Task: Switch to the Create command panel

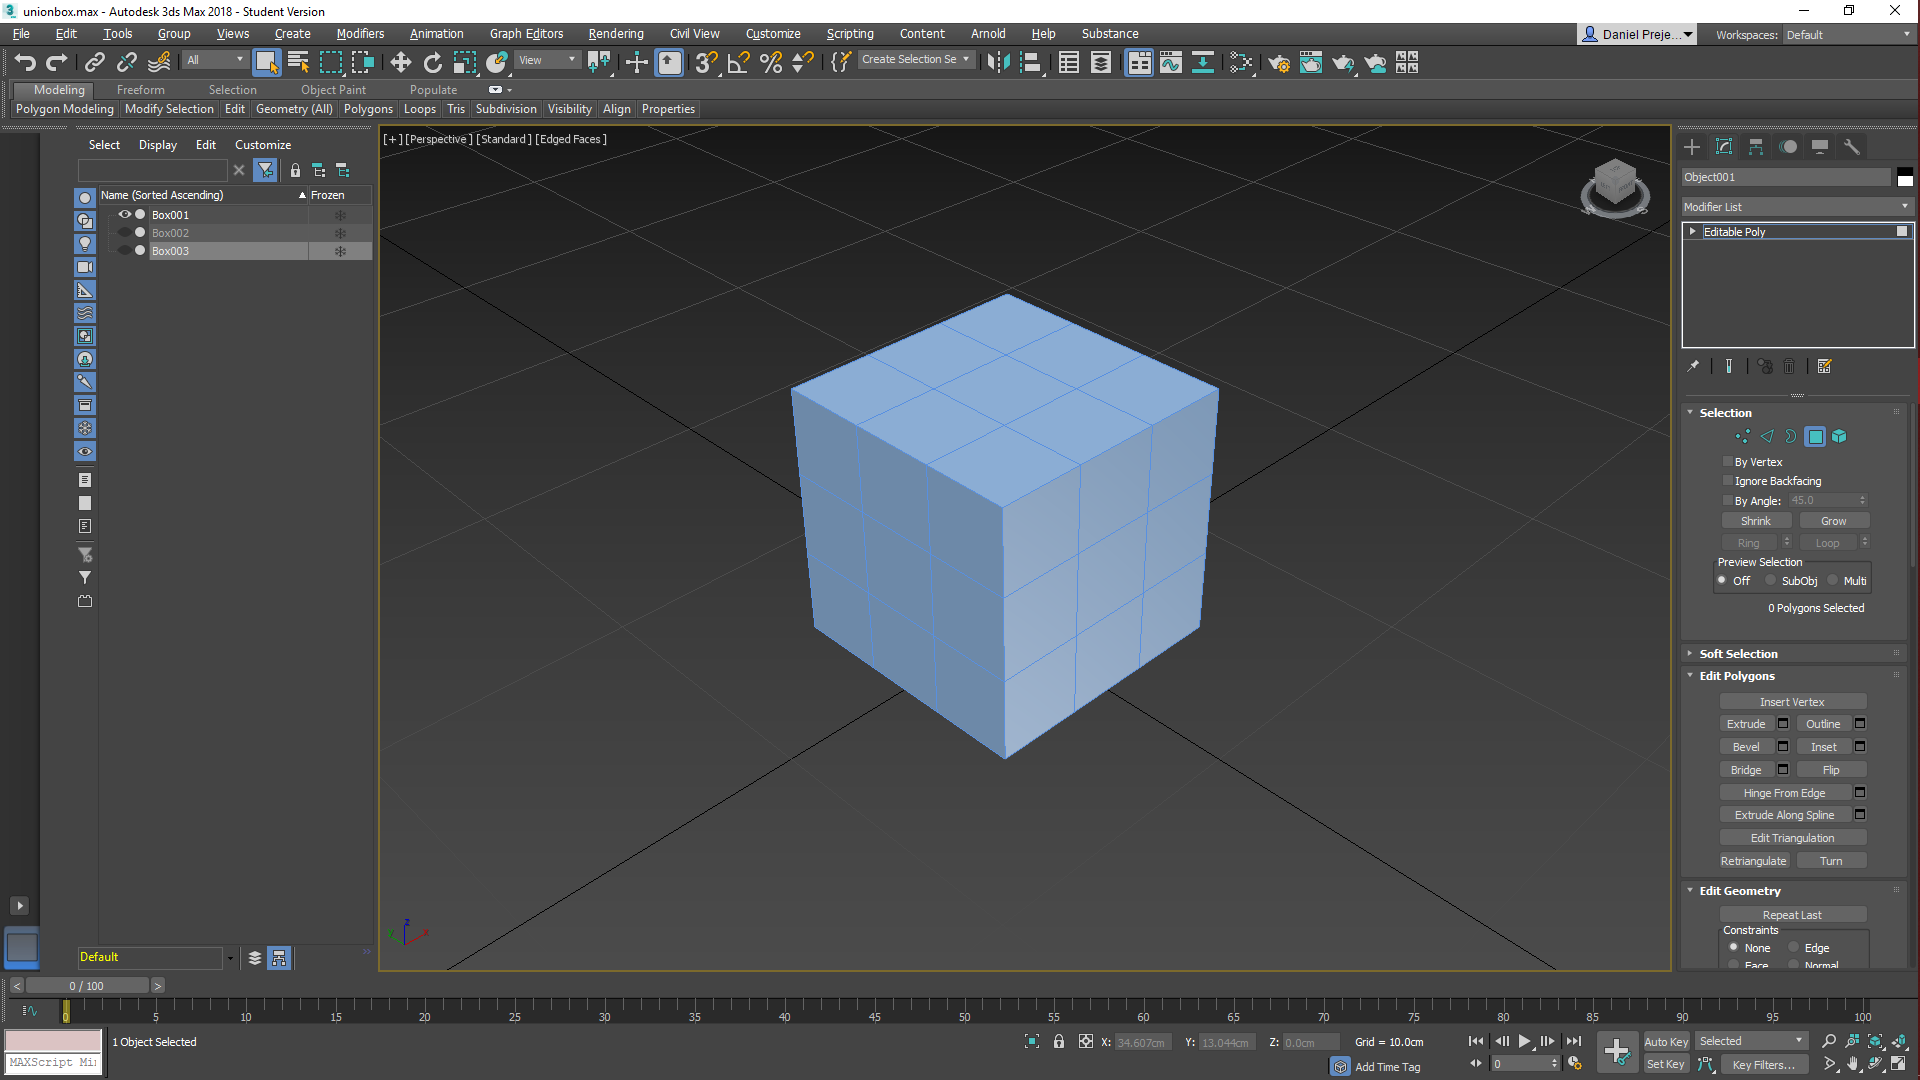Action: point(1692,147)
